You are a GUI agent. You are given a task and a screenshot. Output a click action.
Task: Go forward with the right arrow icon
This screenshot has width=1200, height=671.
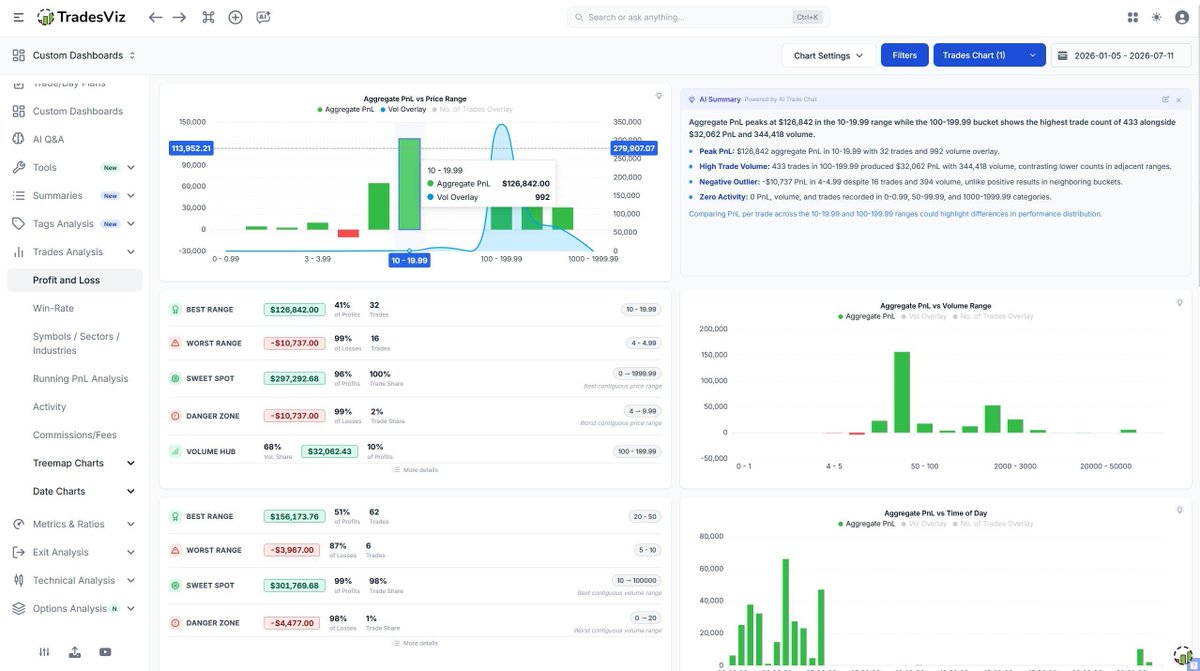pos(179,17)
